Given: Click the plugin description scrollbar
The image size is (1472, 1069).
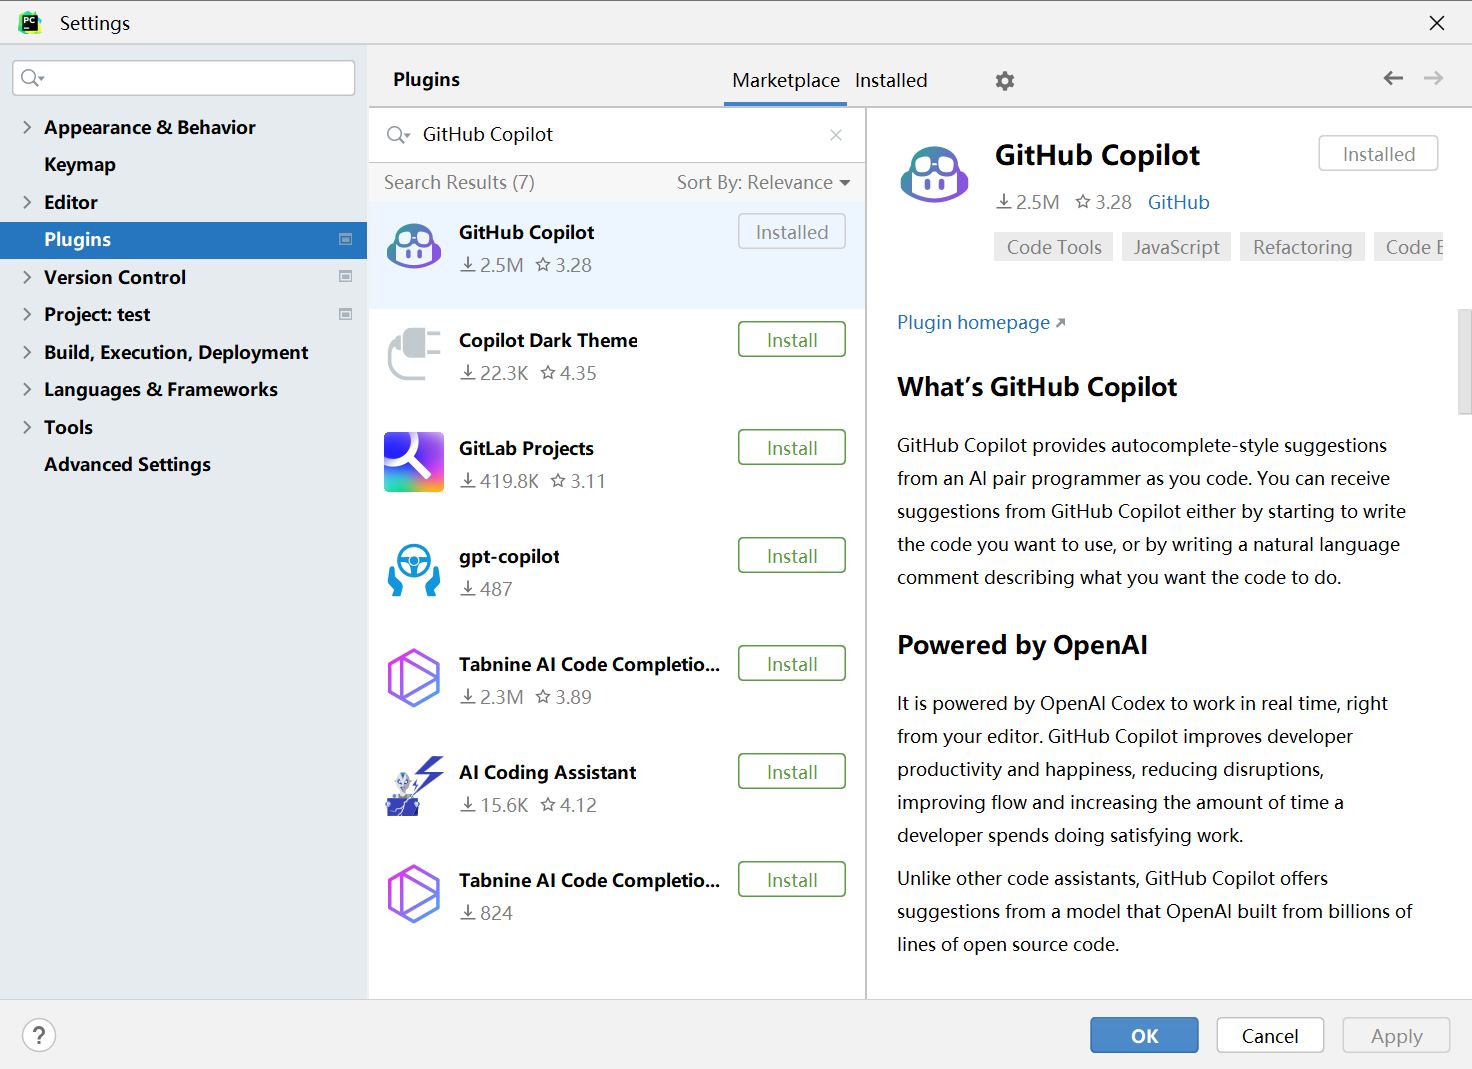Looking at the screenshot, I should [1465, 361].
